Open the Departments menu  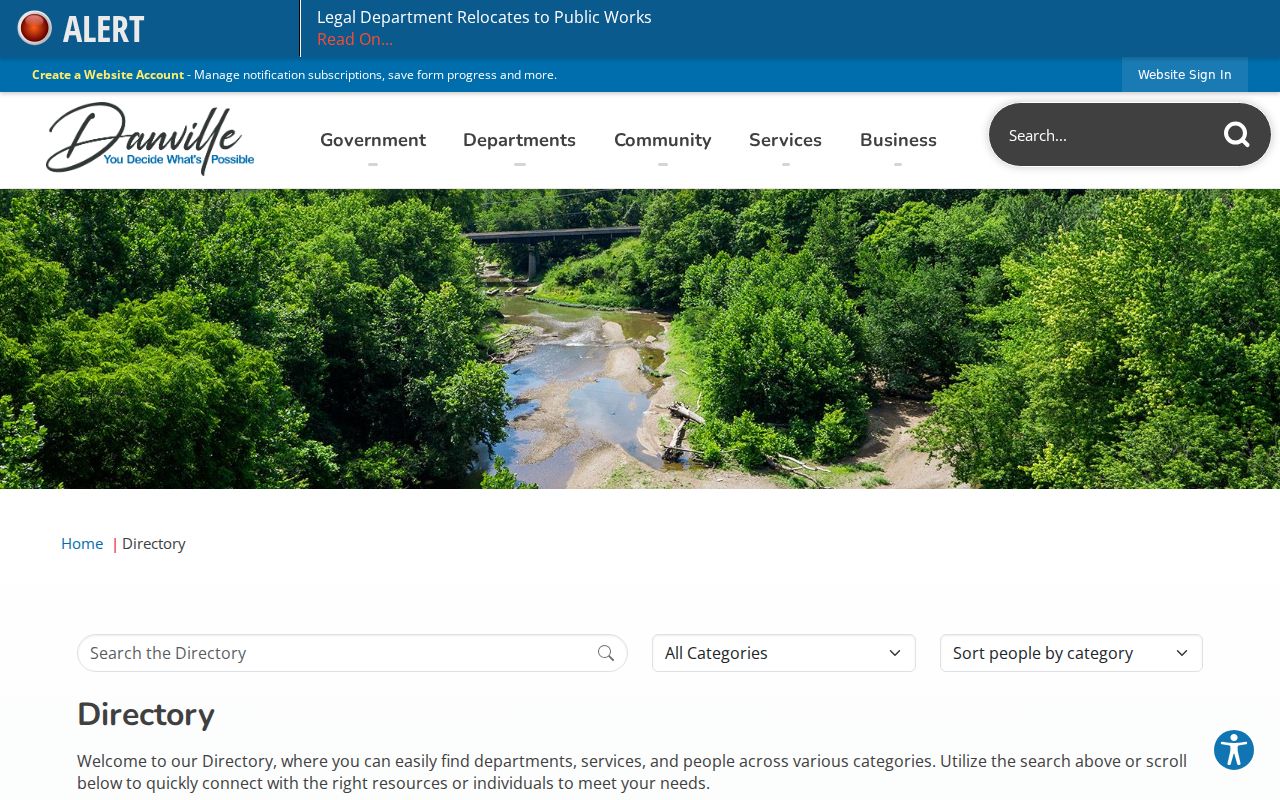[x=519, y=140]
